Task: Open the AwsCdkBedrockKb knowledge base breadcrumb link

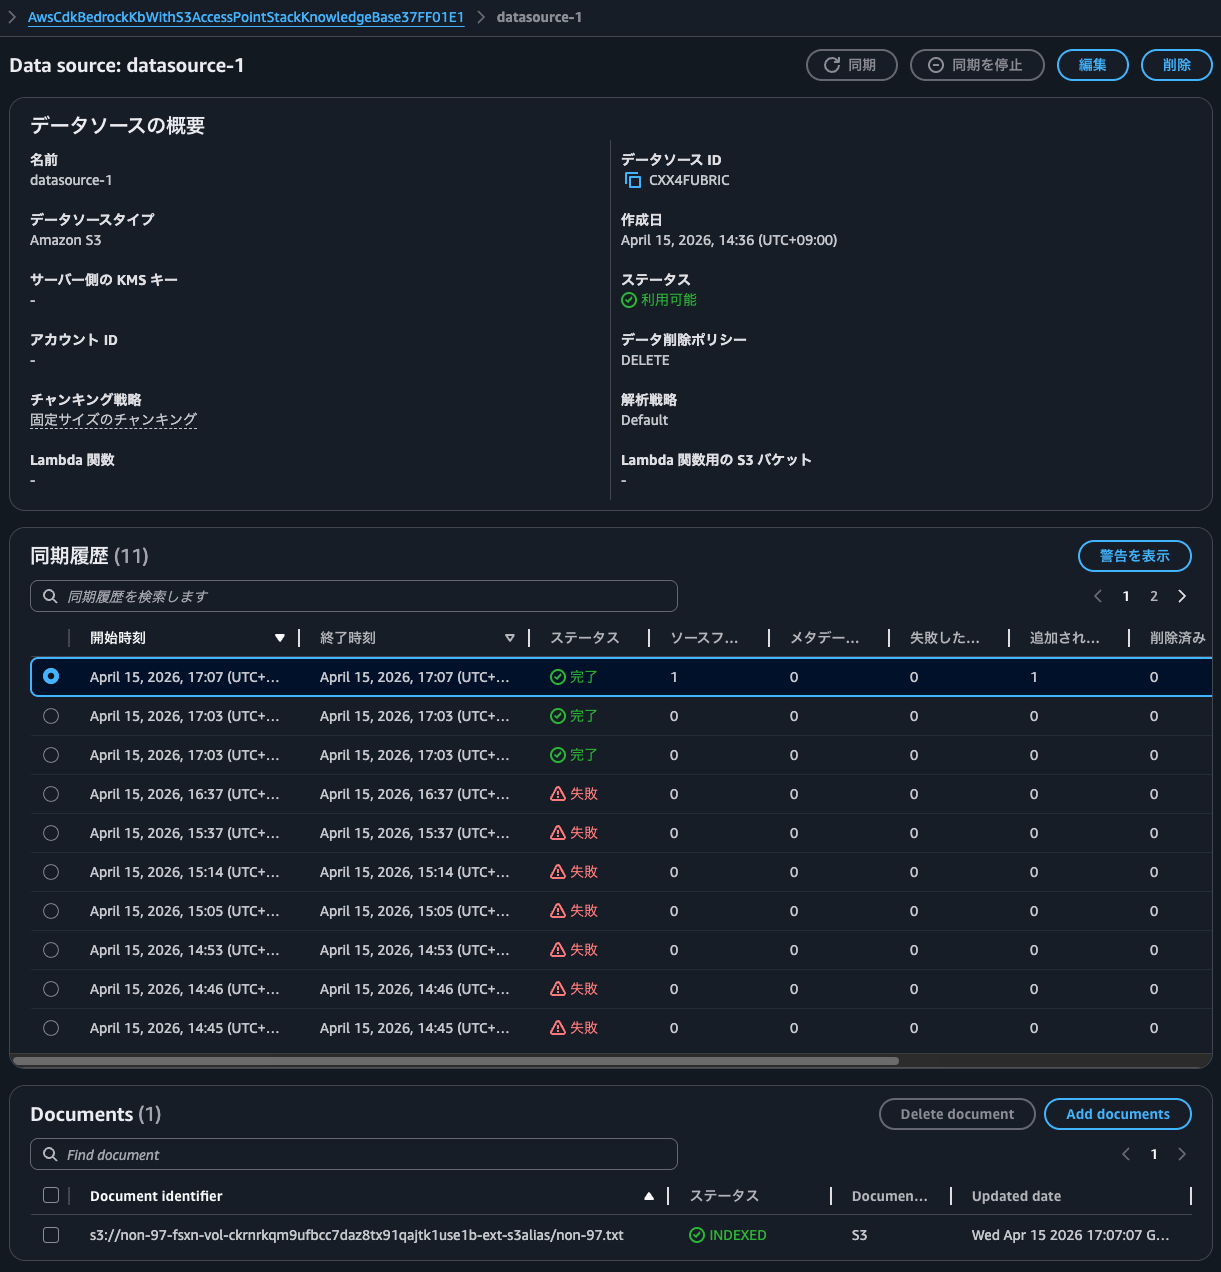Action: click(246, 17)
